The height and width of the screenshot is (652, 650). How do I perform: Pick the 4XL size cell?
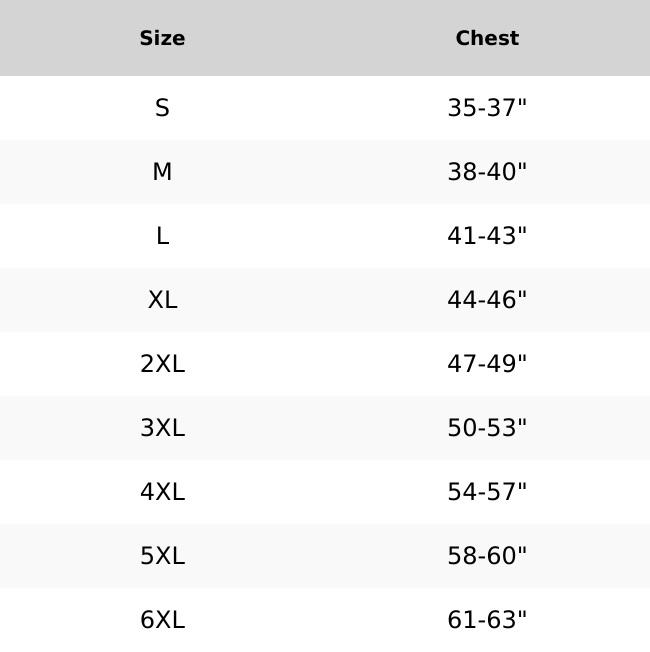[162, 492]
